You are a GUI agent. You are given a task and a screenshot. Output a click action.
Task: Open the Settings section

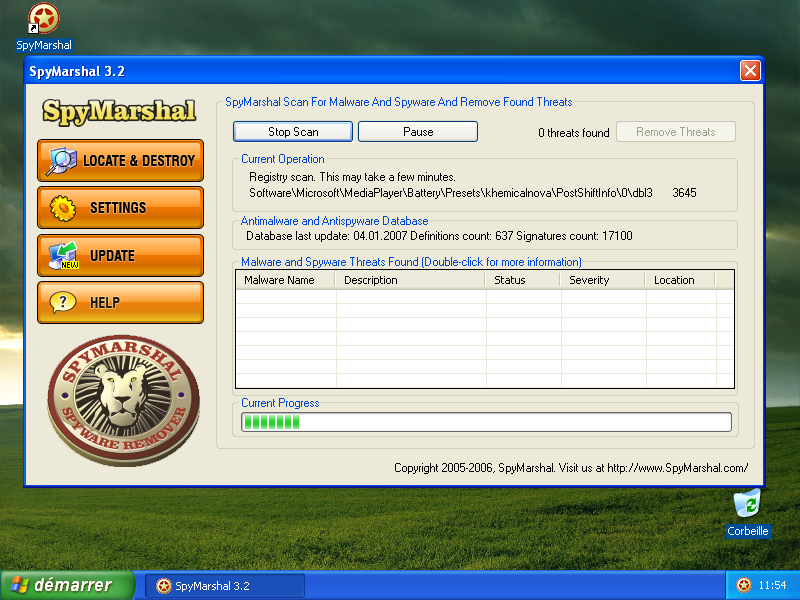(120, 208)
